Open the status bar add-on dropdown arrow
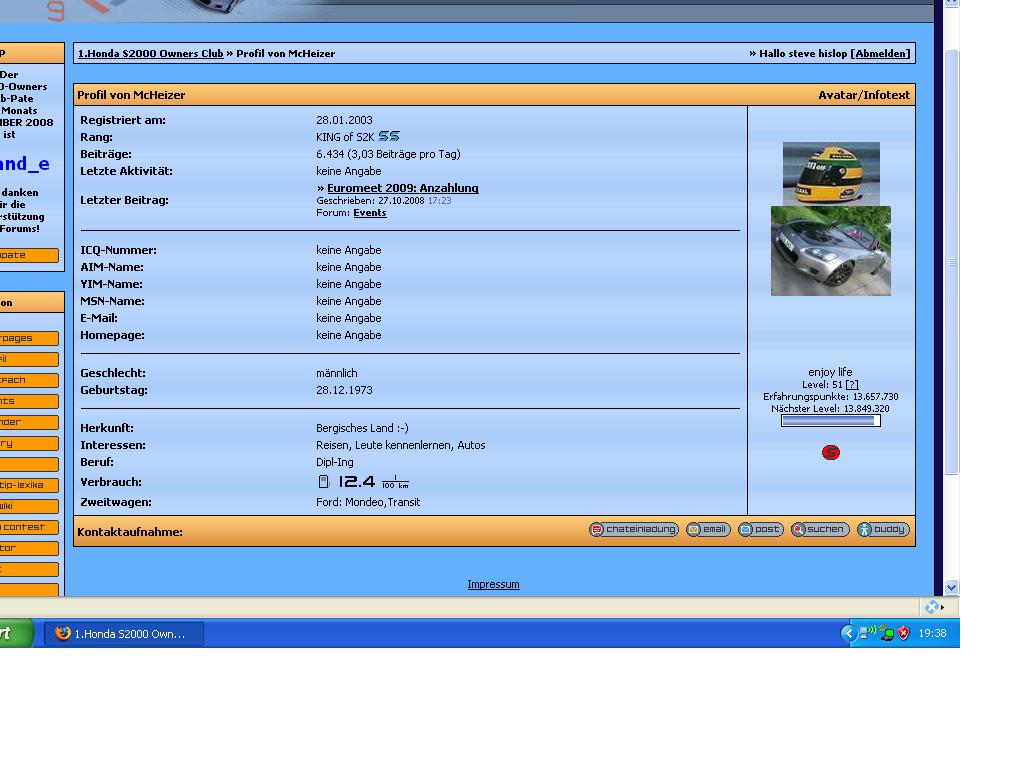The width and height of the screenshot is (1024, 768). [x=941, y=607]
